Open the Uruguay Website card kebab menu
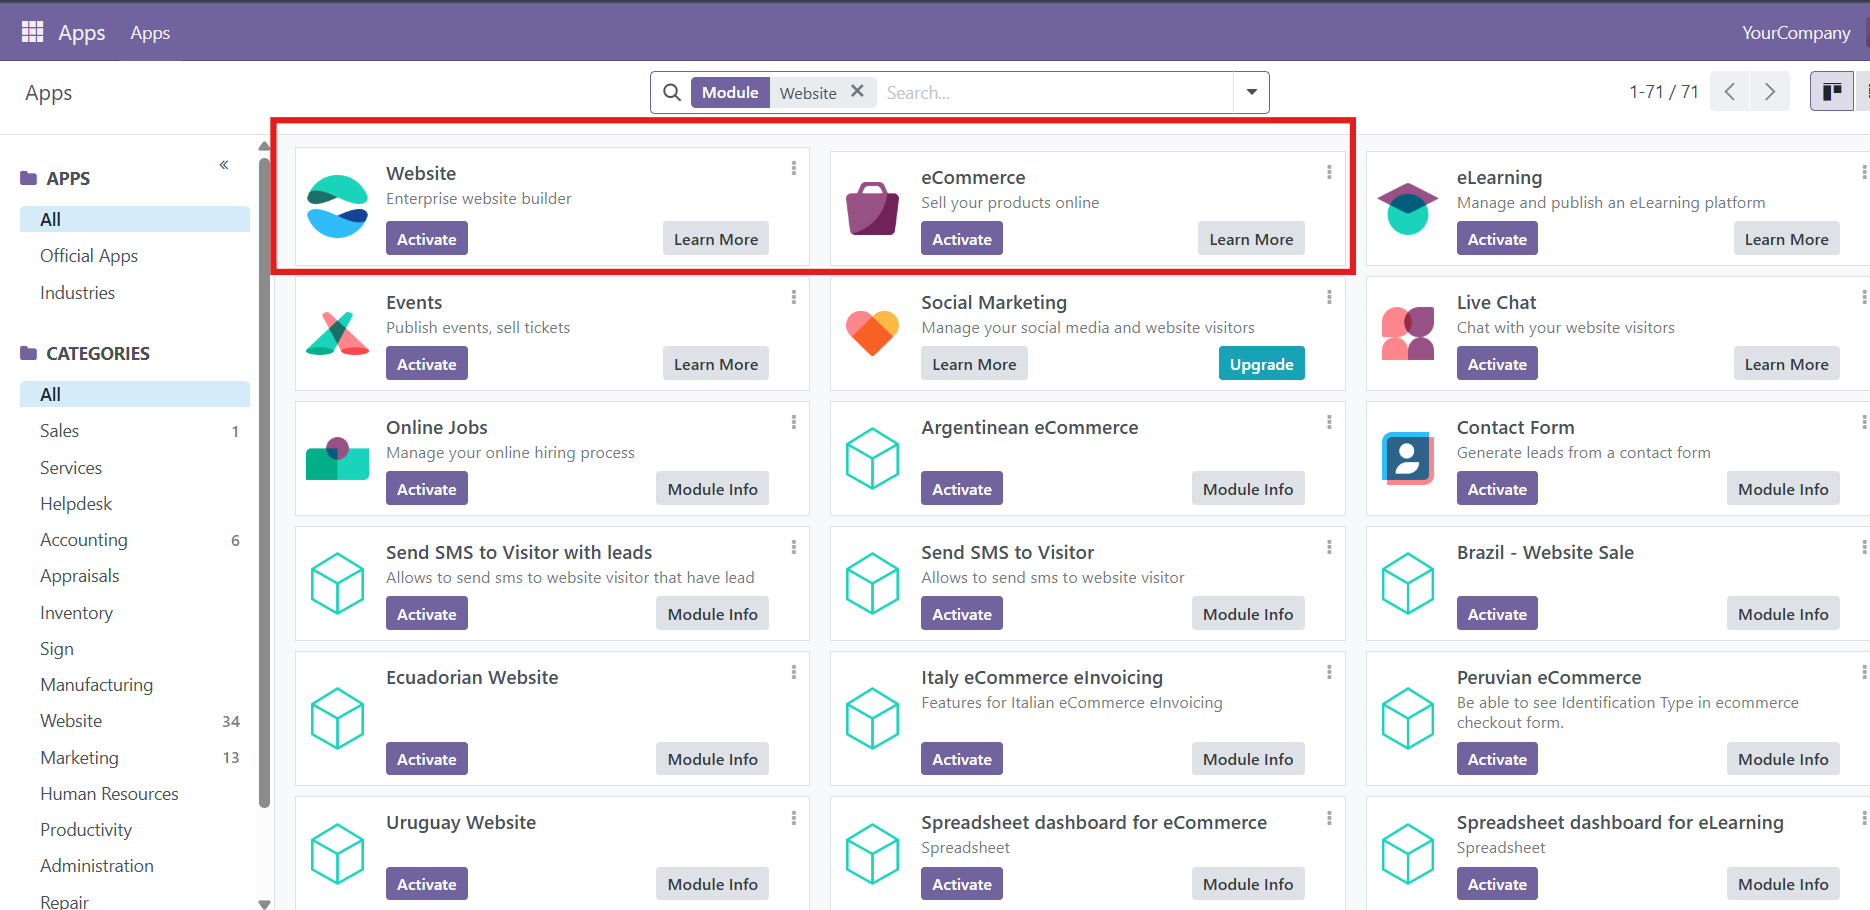Viewport: 1870px width, 910px height. [x=794, y=818]
